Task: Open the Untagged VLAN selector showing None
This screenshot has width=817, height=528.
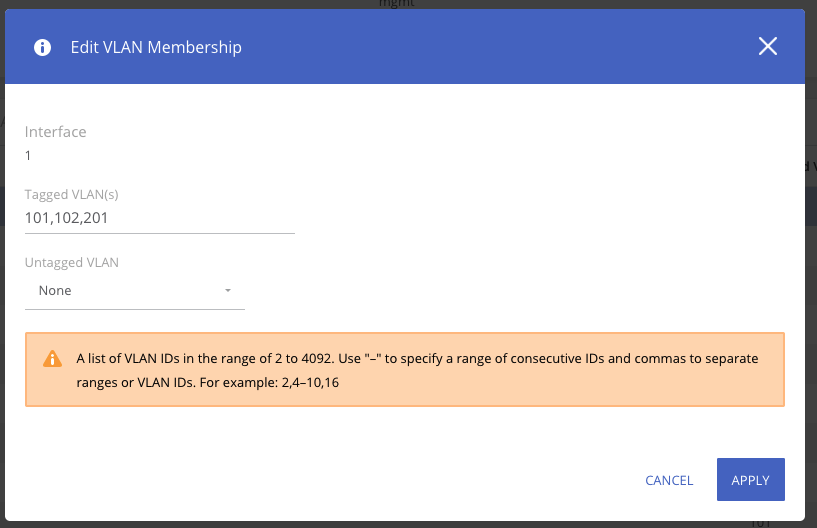Action: 134,291
